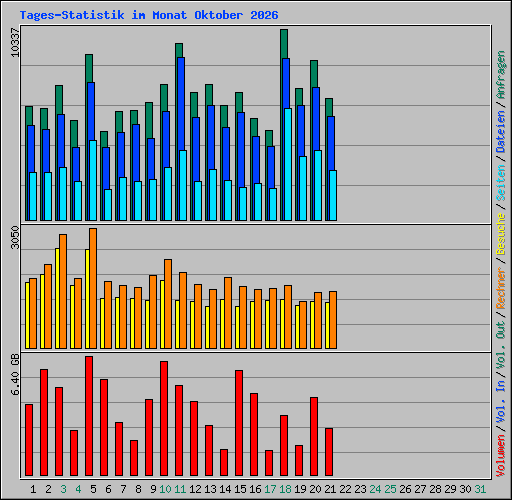
Task: Click the red Volumen bar for day 14
Action: [224, 462]
